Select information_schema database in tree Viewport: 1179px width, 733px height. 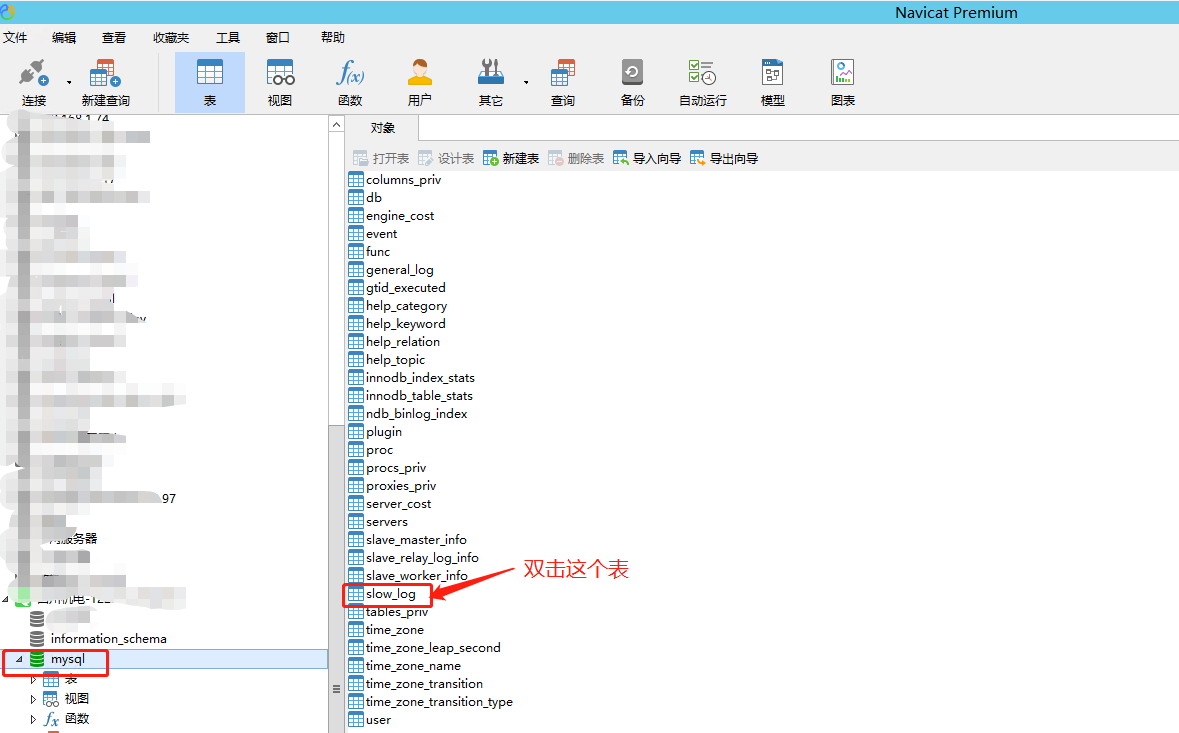108,639
